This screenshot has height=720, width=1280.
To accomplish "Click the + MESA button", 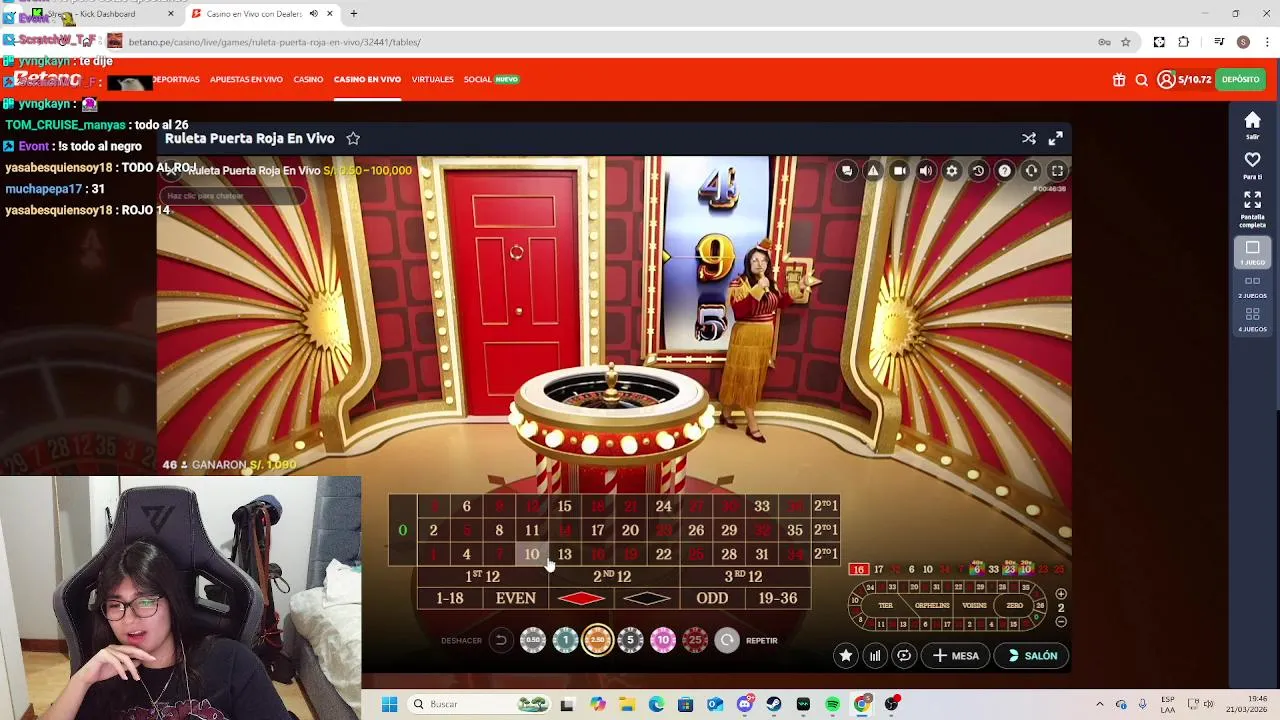I will (956, 656).
